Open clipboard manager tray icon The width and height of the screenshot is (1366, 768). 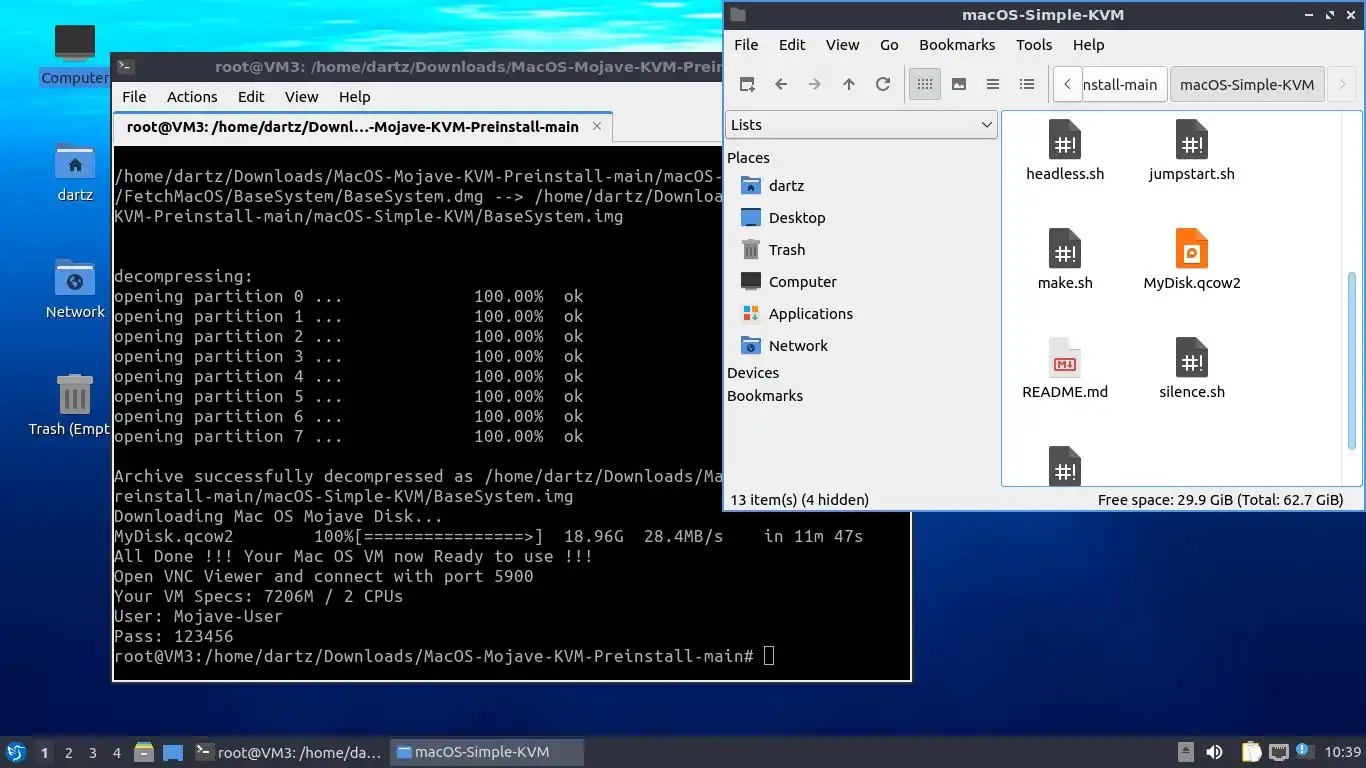[1251, 752]
